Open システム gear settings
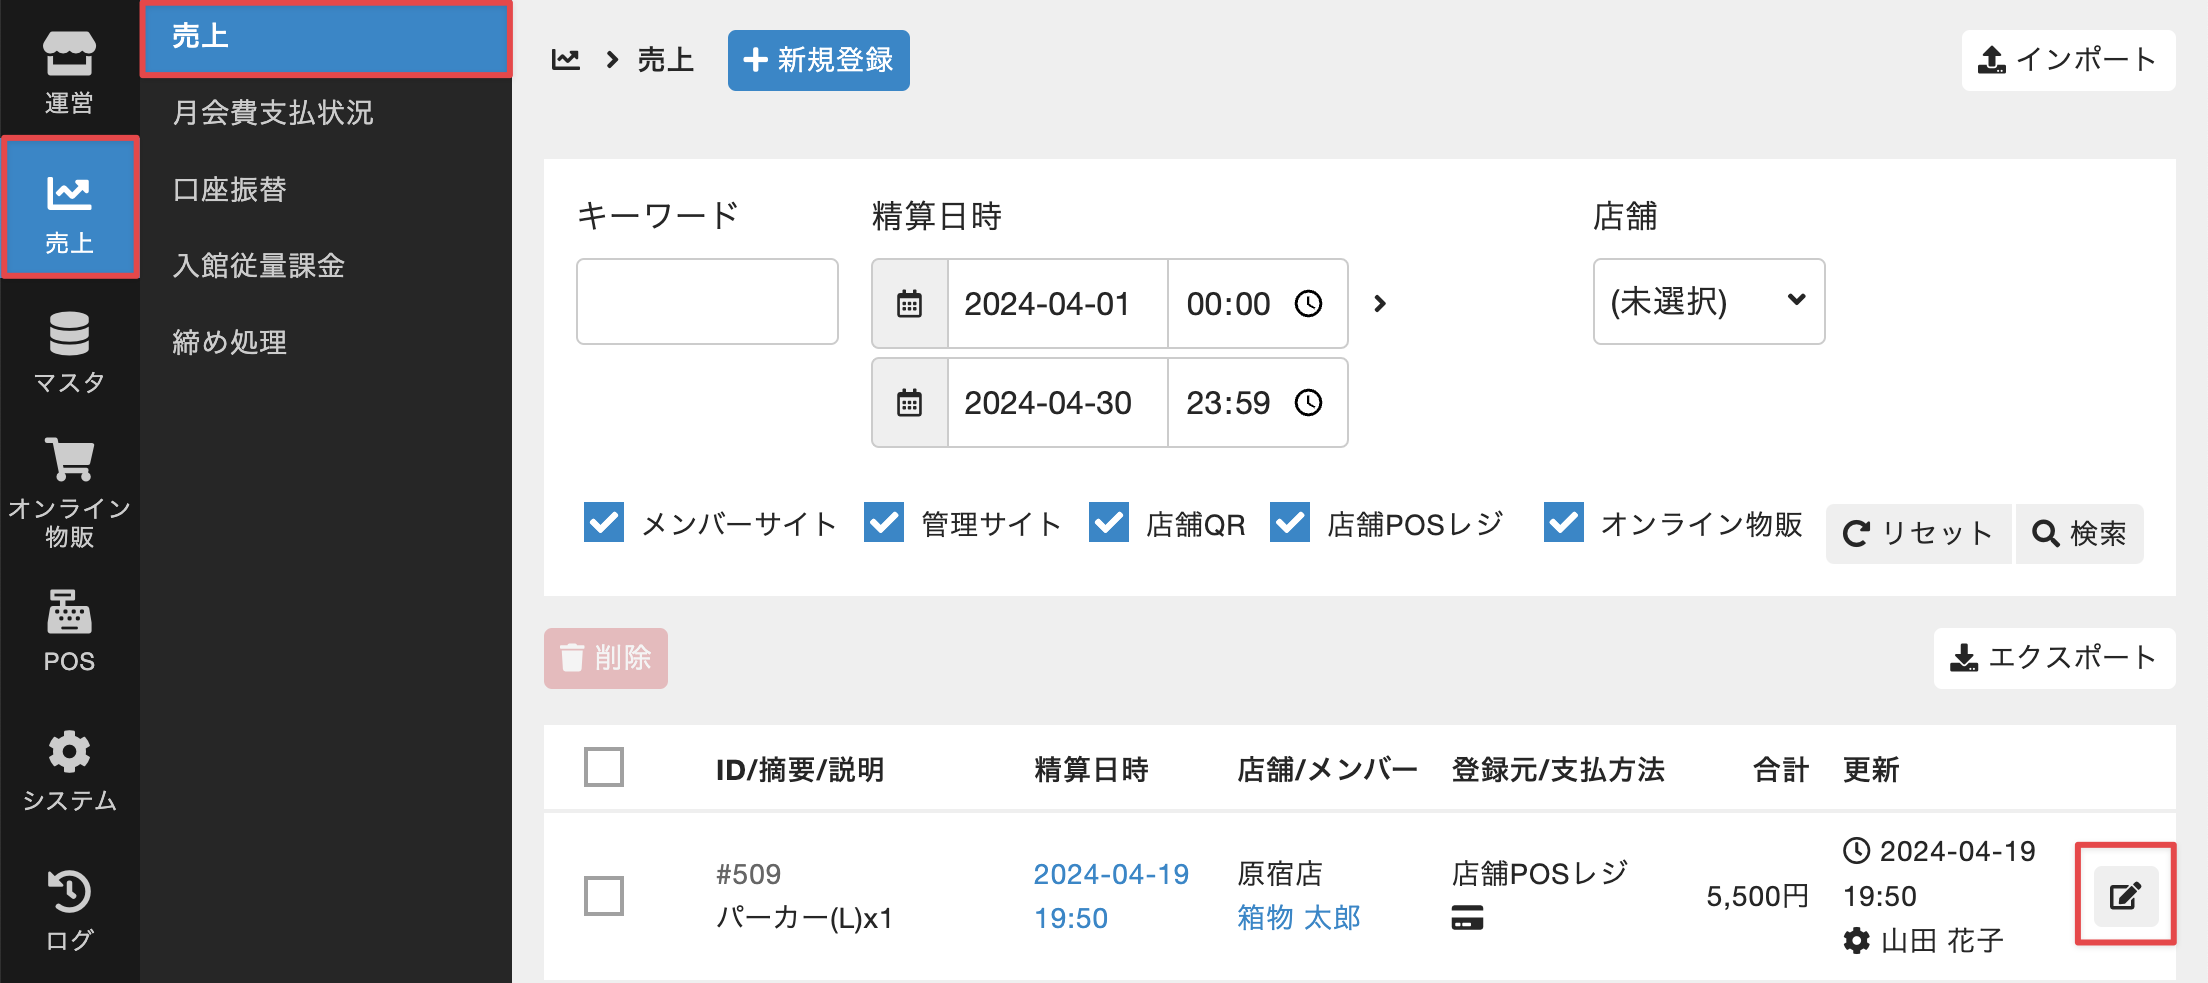This screenshot has width=2208, height=983. tap(69, 771)
